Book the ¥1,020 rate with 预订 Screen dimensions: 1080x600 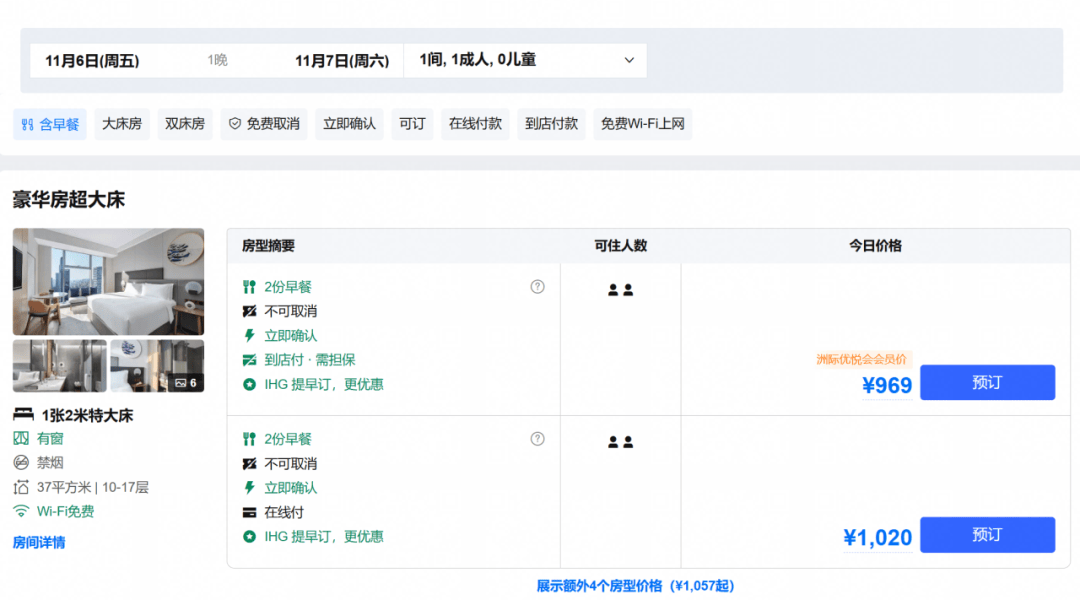[x=987, y=535]
